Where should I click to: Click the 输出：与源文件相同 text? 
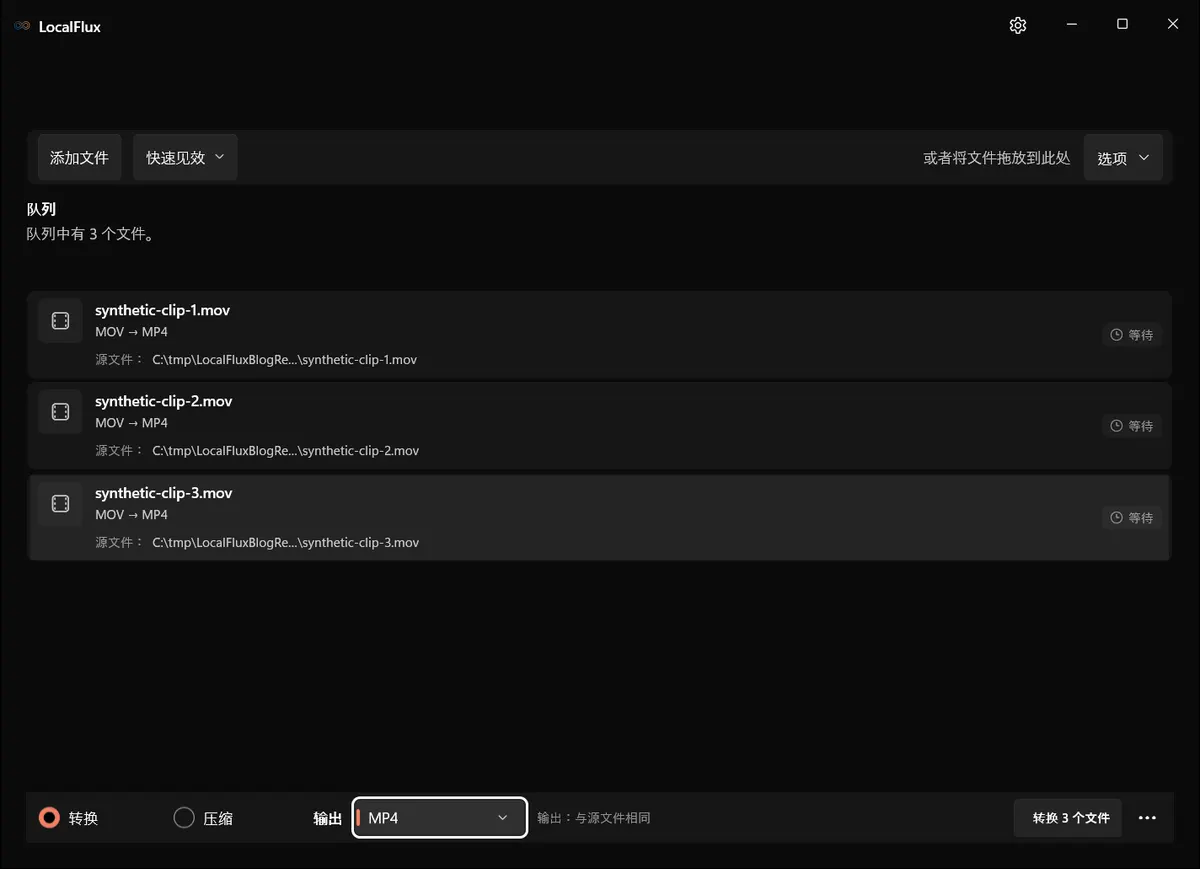[x=594, y=818]
